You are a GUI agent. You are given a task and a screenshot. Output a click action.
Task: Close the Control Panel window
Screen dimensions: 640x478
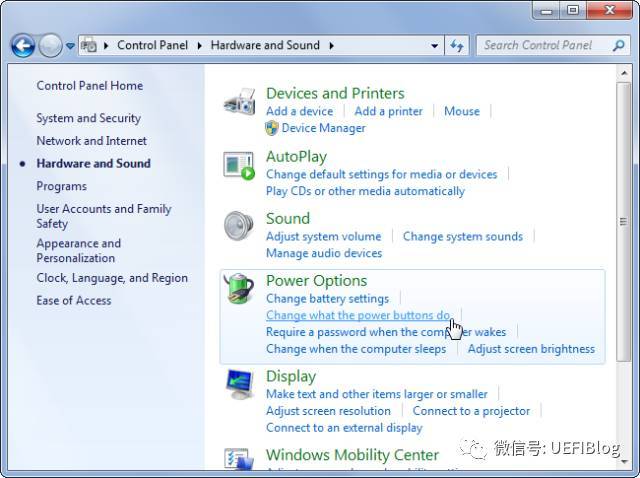click(609, 11)
